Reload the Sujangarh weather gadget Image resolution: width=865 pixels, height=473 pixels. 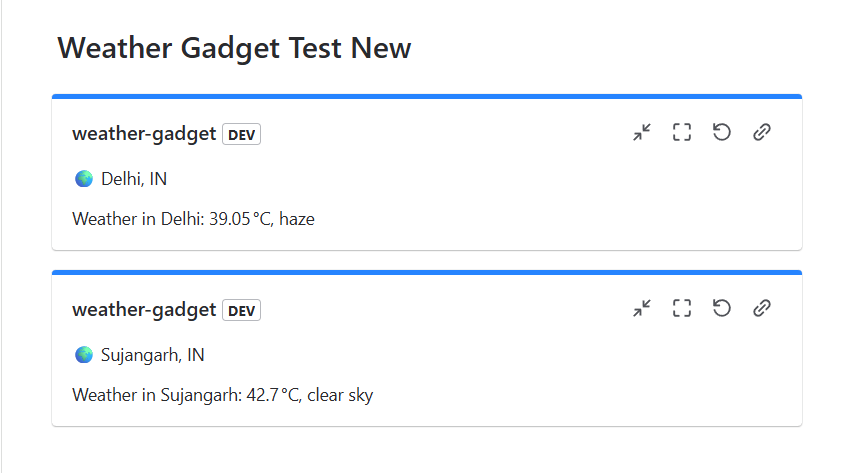722,308
